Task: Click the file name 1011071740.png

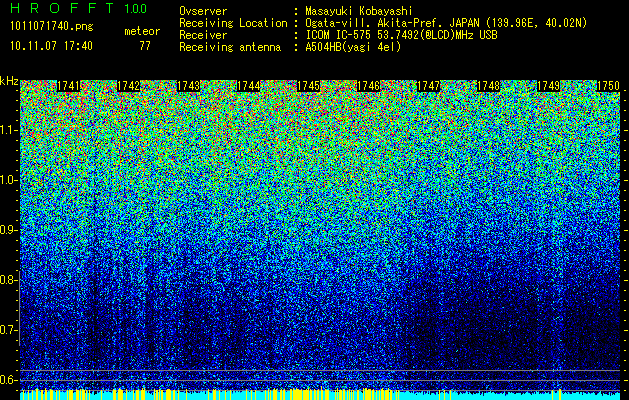Action: pos(52,27)
